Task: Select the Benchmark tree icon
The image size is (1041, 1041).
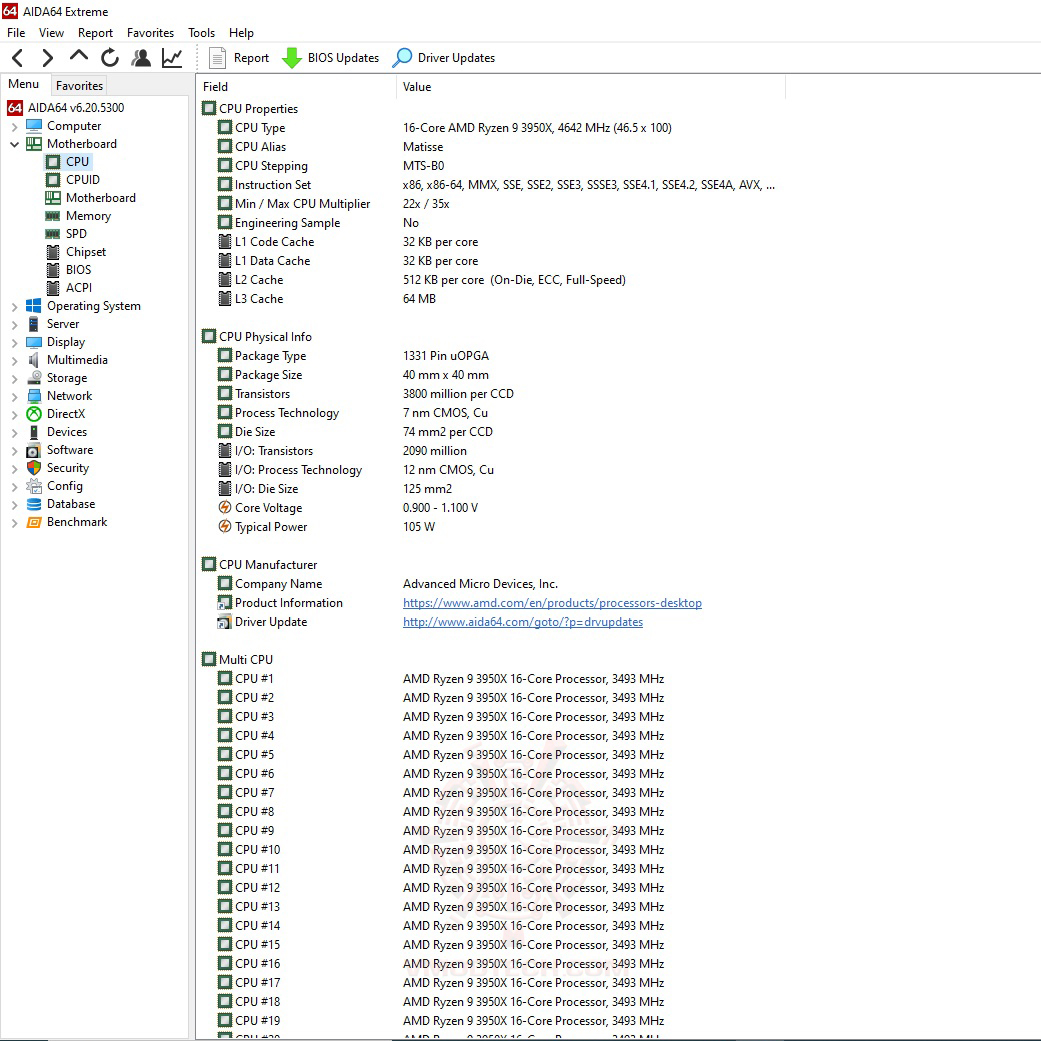Action: tap(34, 522)
